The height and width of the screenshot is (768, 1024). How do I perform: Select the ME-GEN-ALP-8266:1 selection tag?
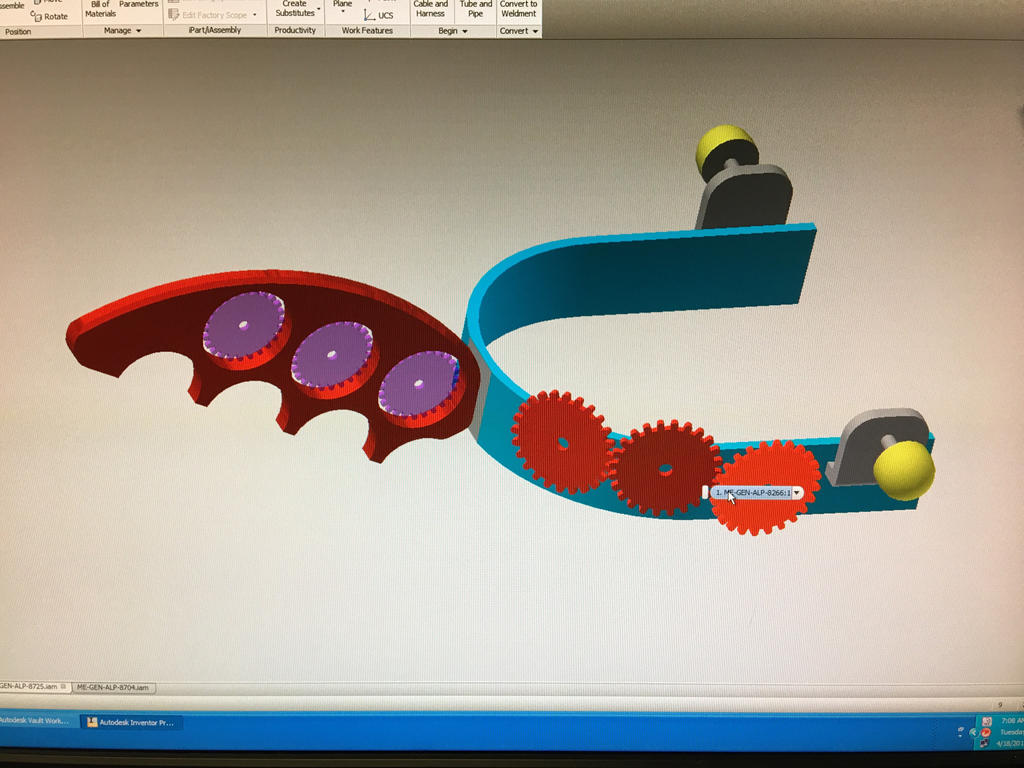(x=752, y=492)
